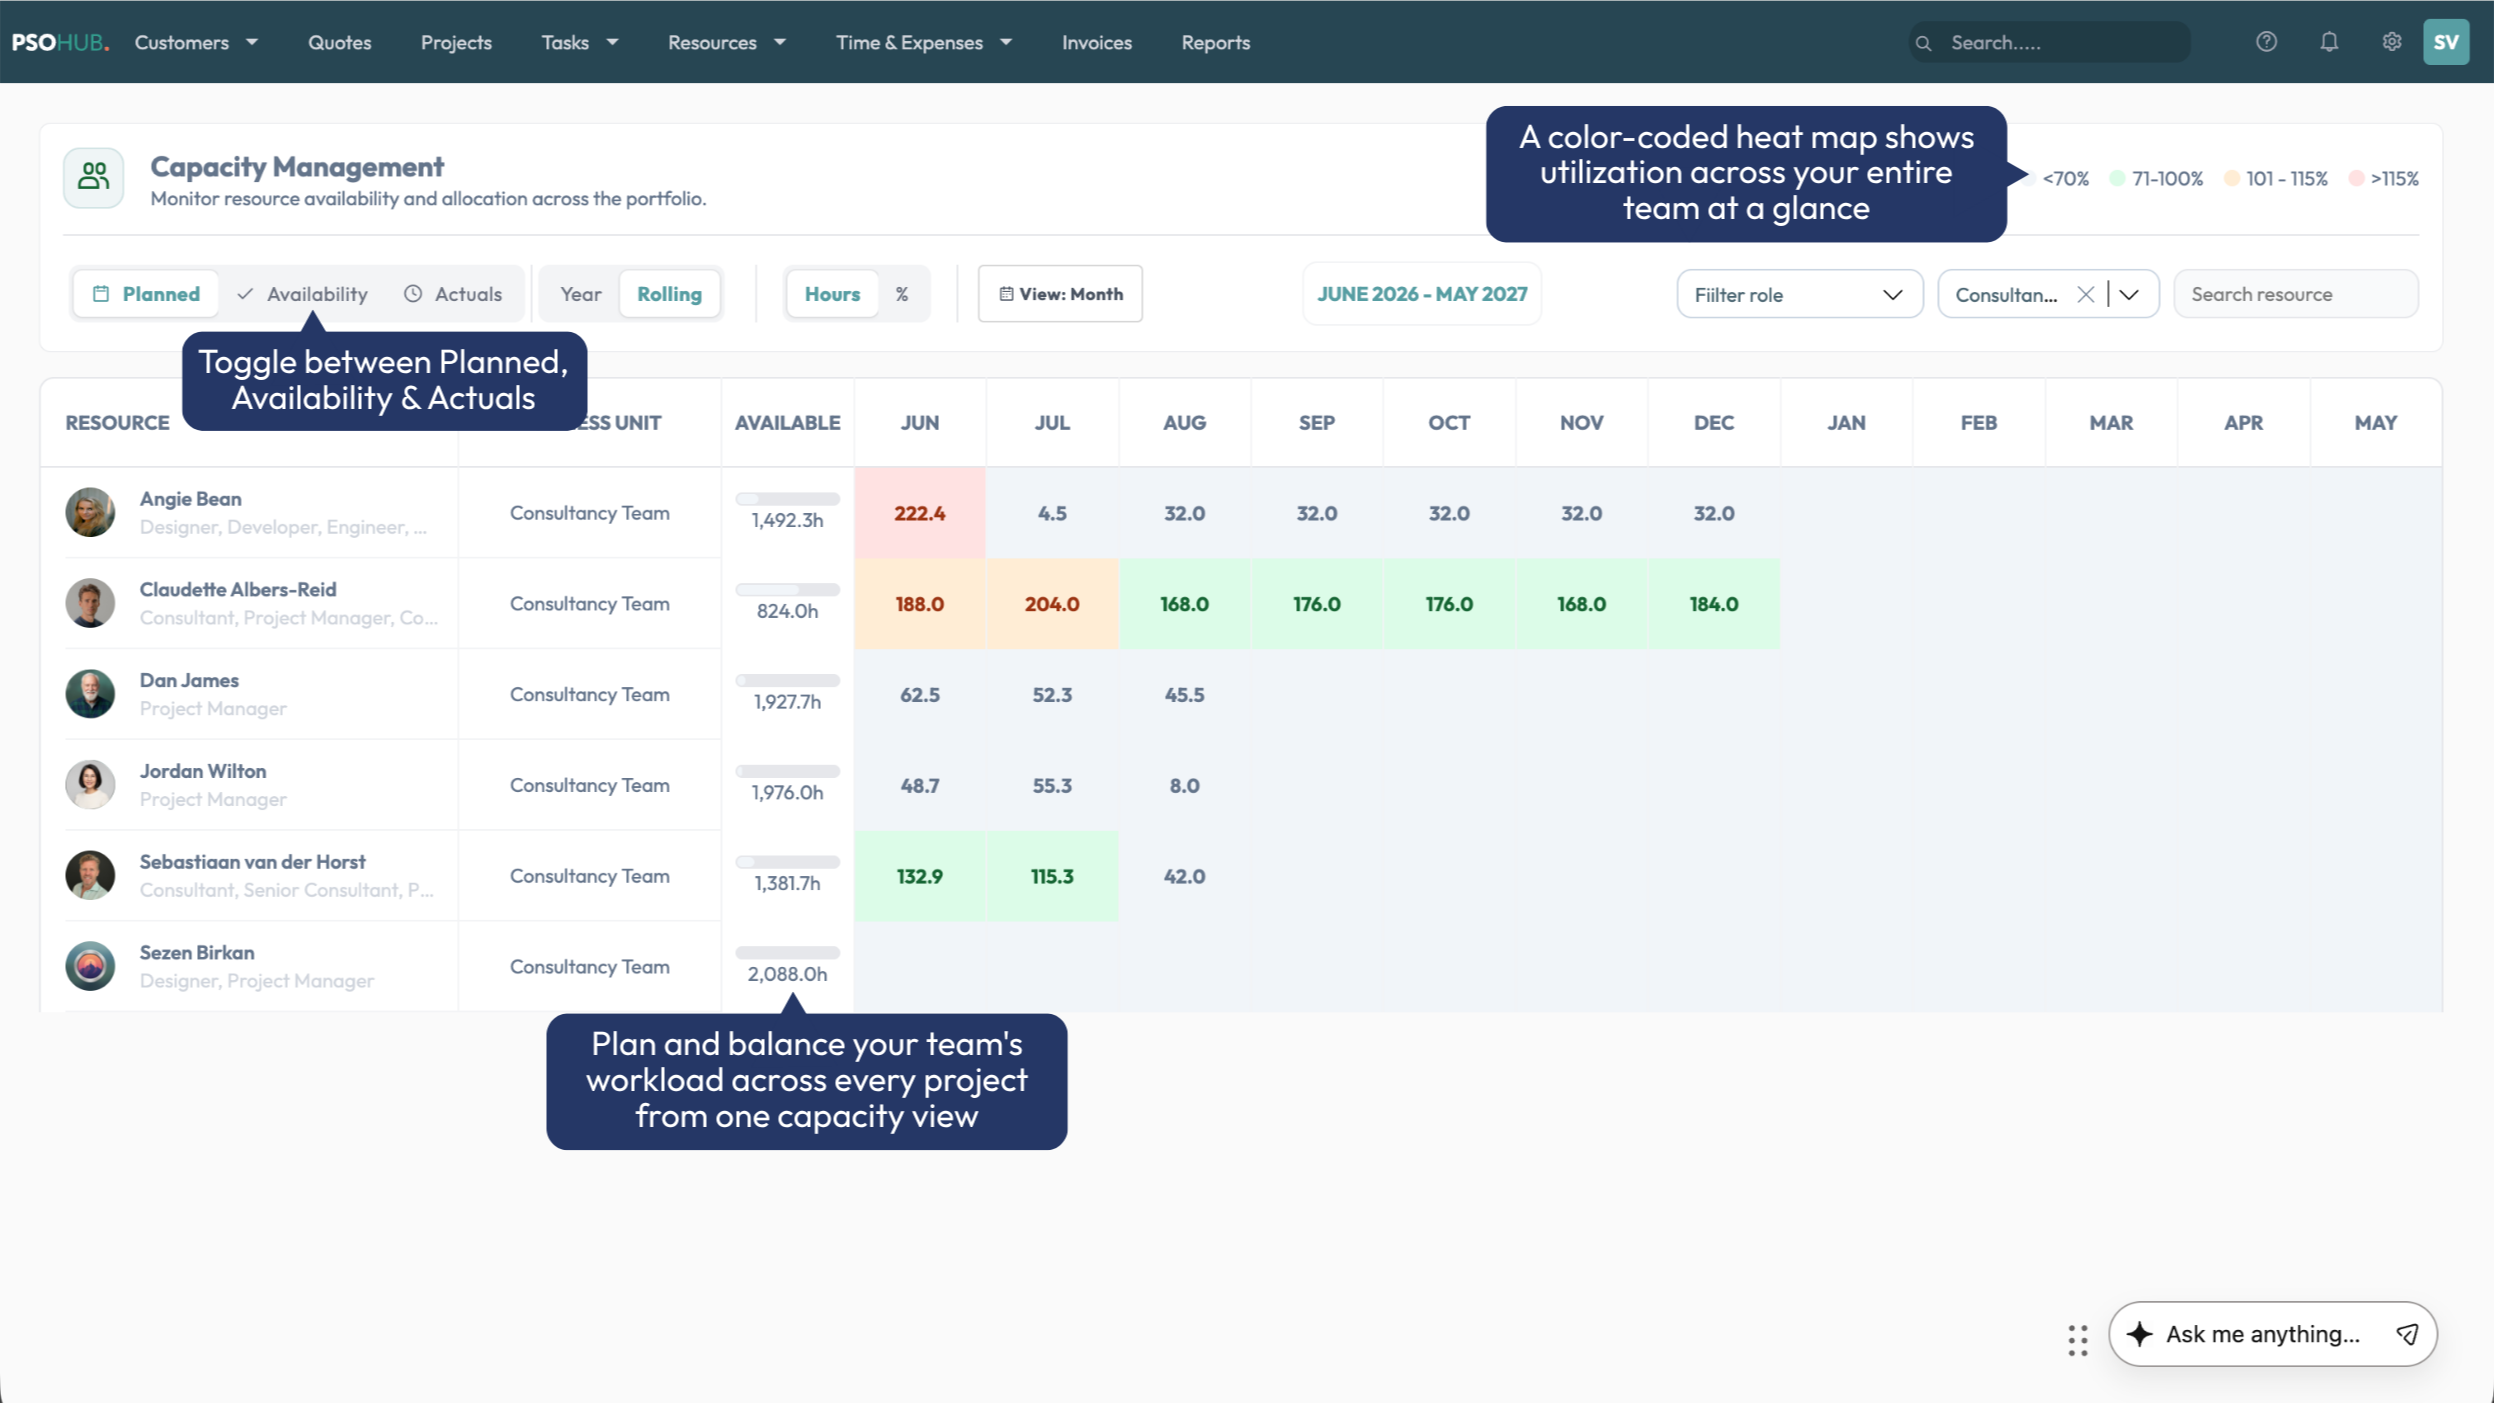This screenshot has width=2495, height=1403.
Task: Click the Search resource field
Action: pyautogui.click(x=2295, y=294)
